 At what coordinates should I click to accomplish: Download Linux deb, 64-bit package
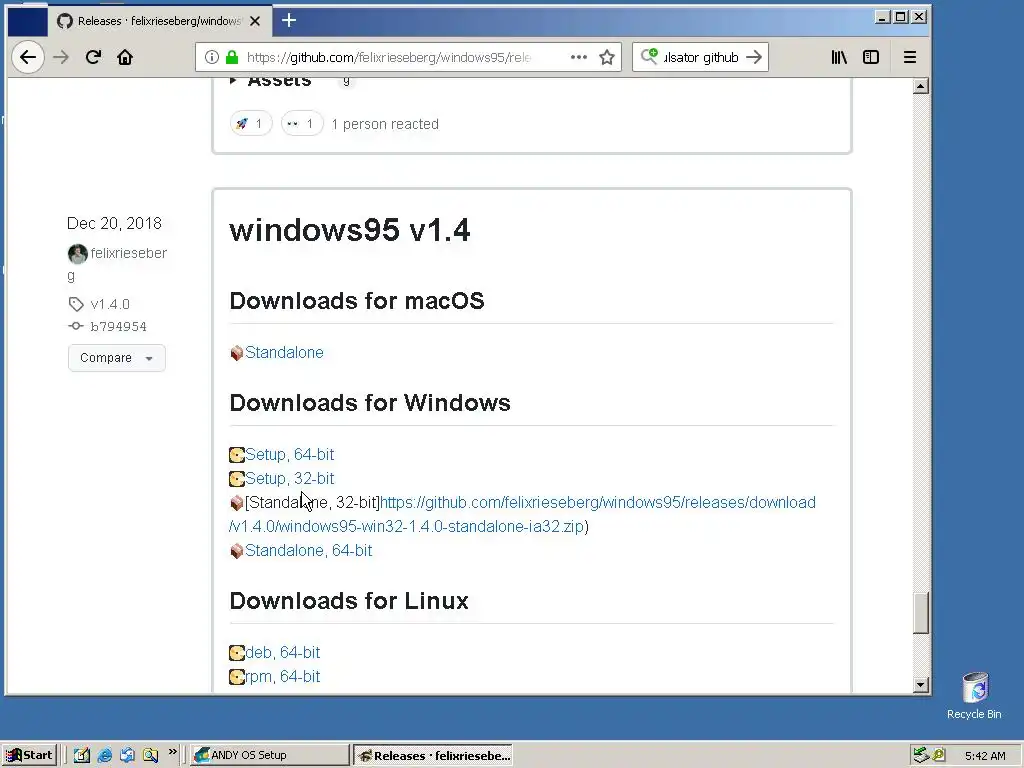[x=282, y=652]
